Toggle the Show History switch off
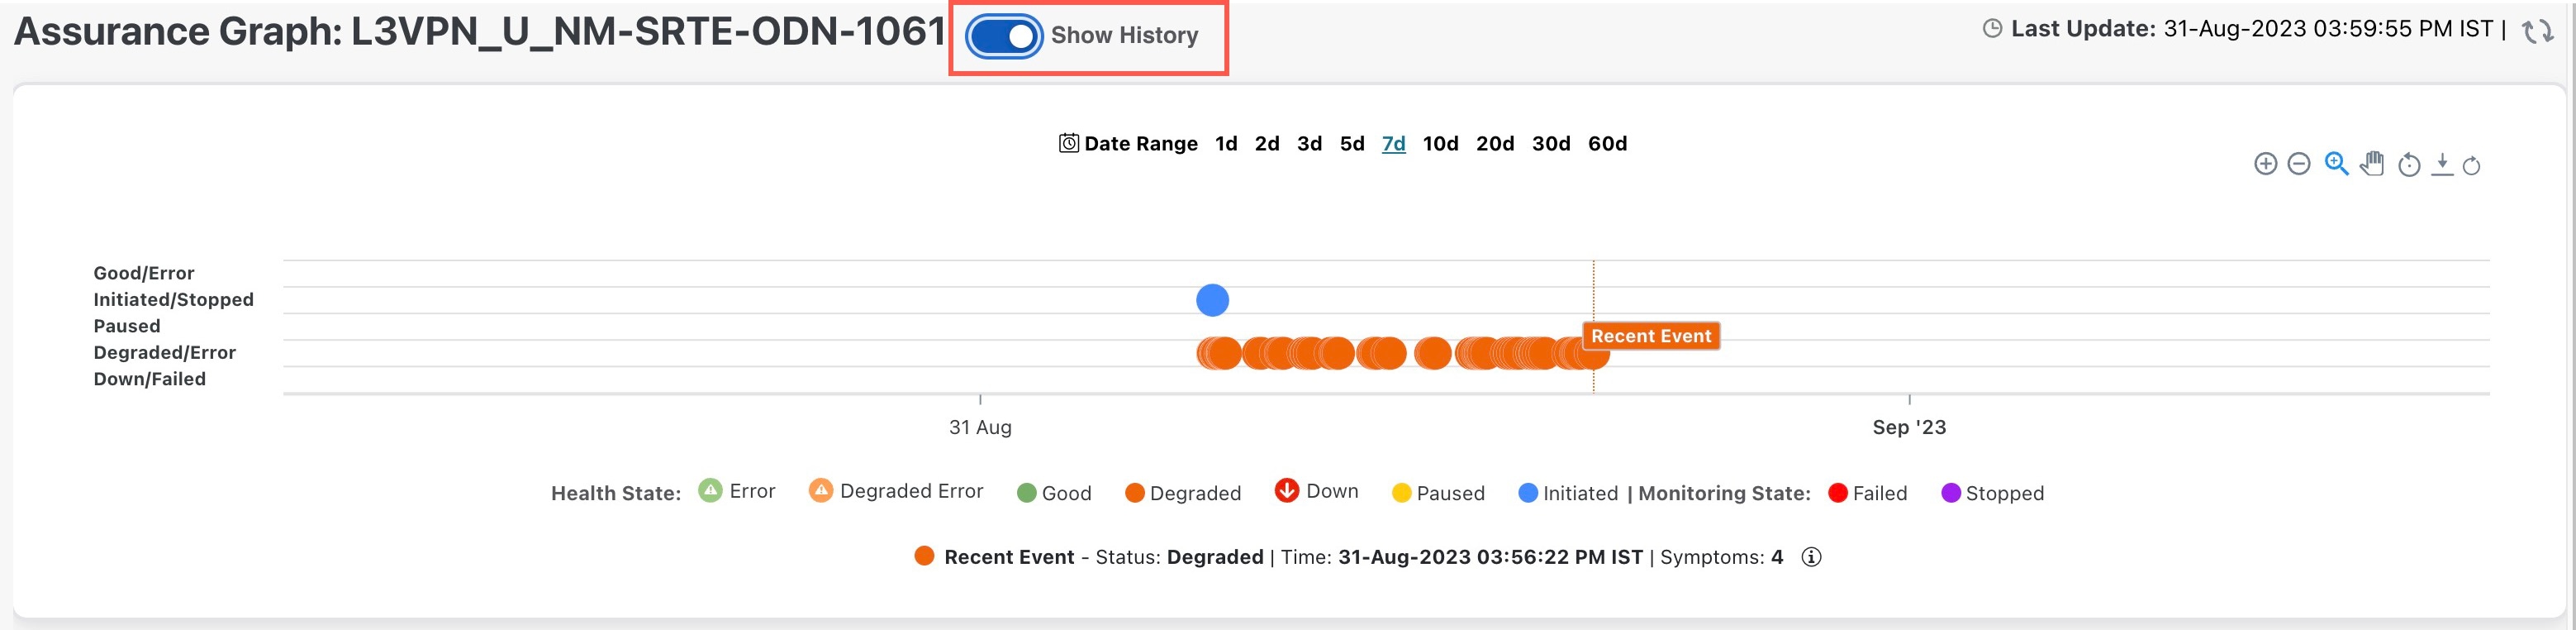The height and width of the screenshot is (630, 2576). 1004,37
